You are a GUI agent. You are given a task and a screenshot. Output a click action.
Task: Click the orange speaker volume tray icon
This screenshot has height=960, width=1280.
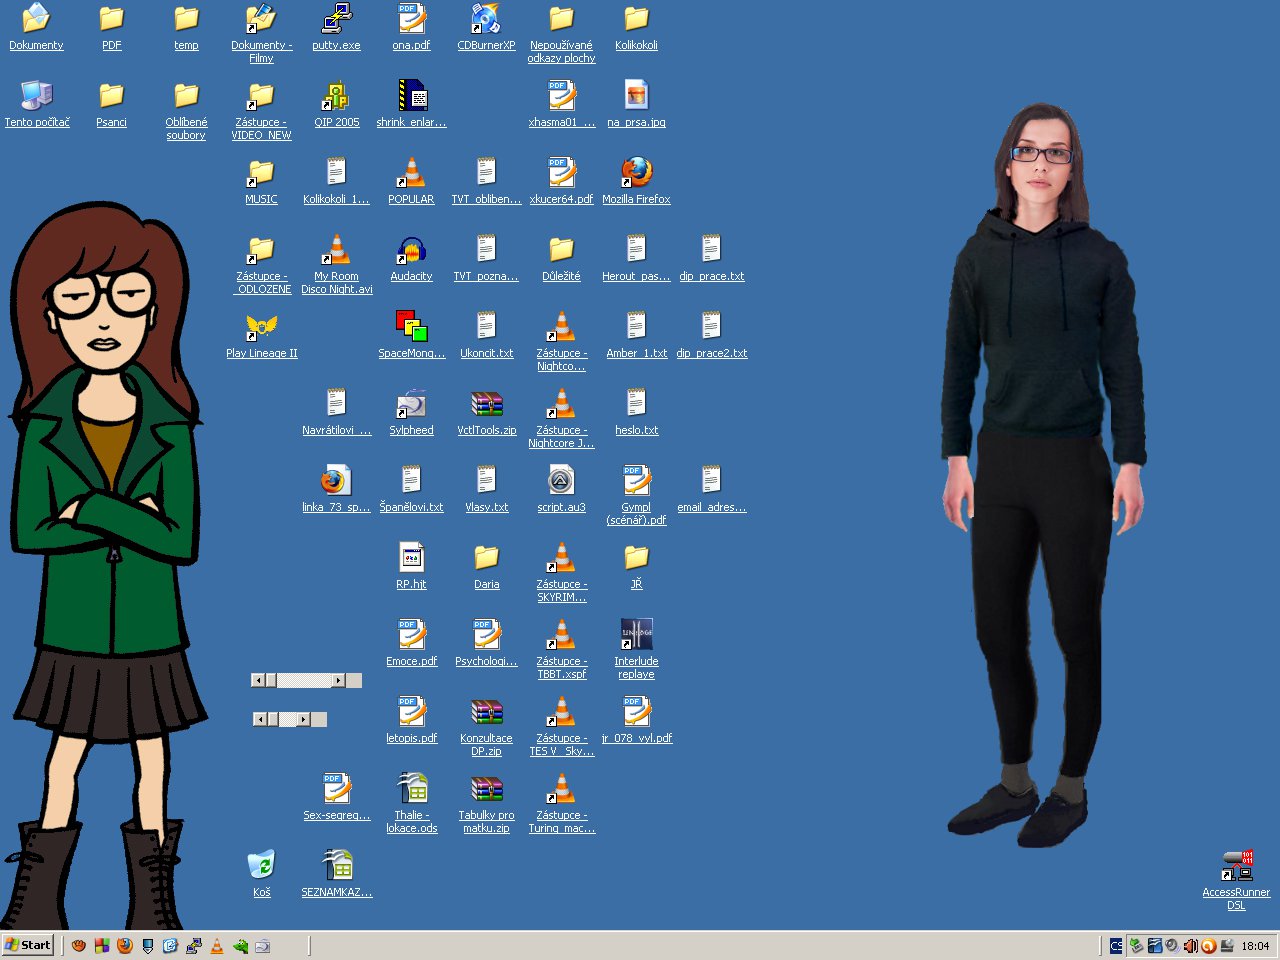[1190, 945]
